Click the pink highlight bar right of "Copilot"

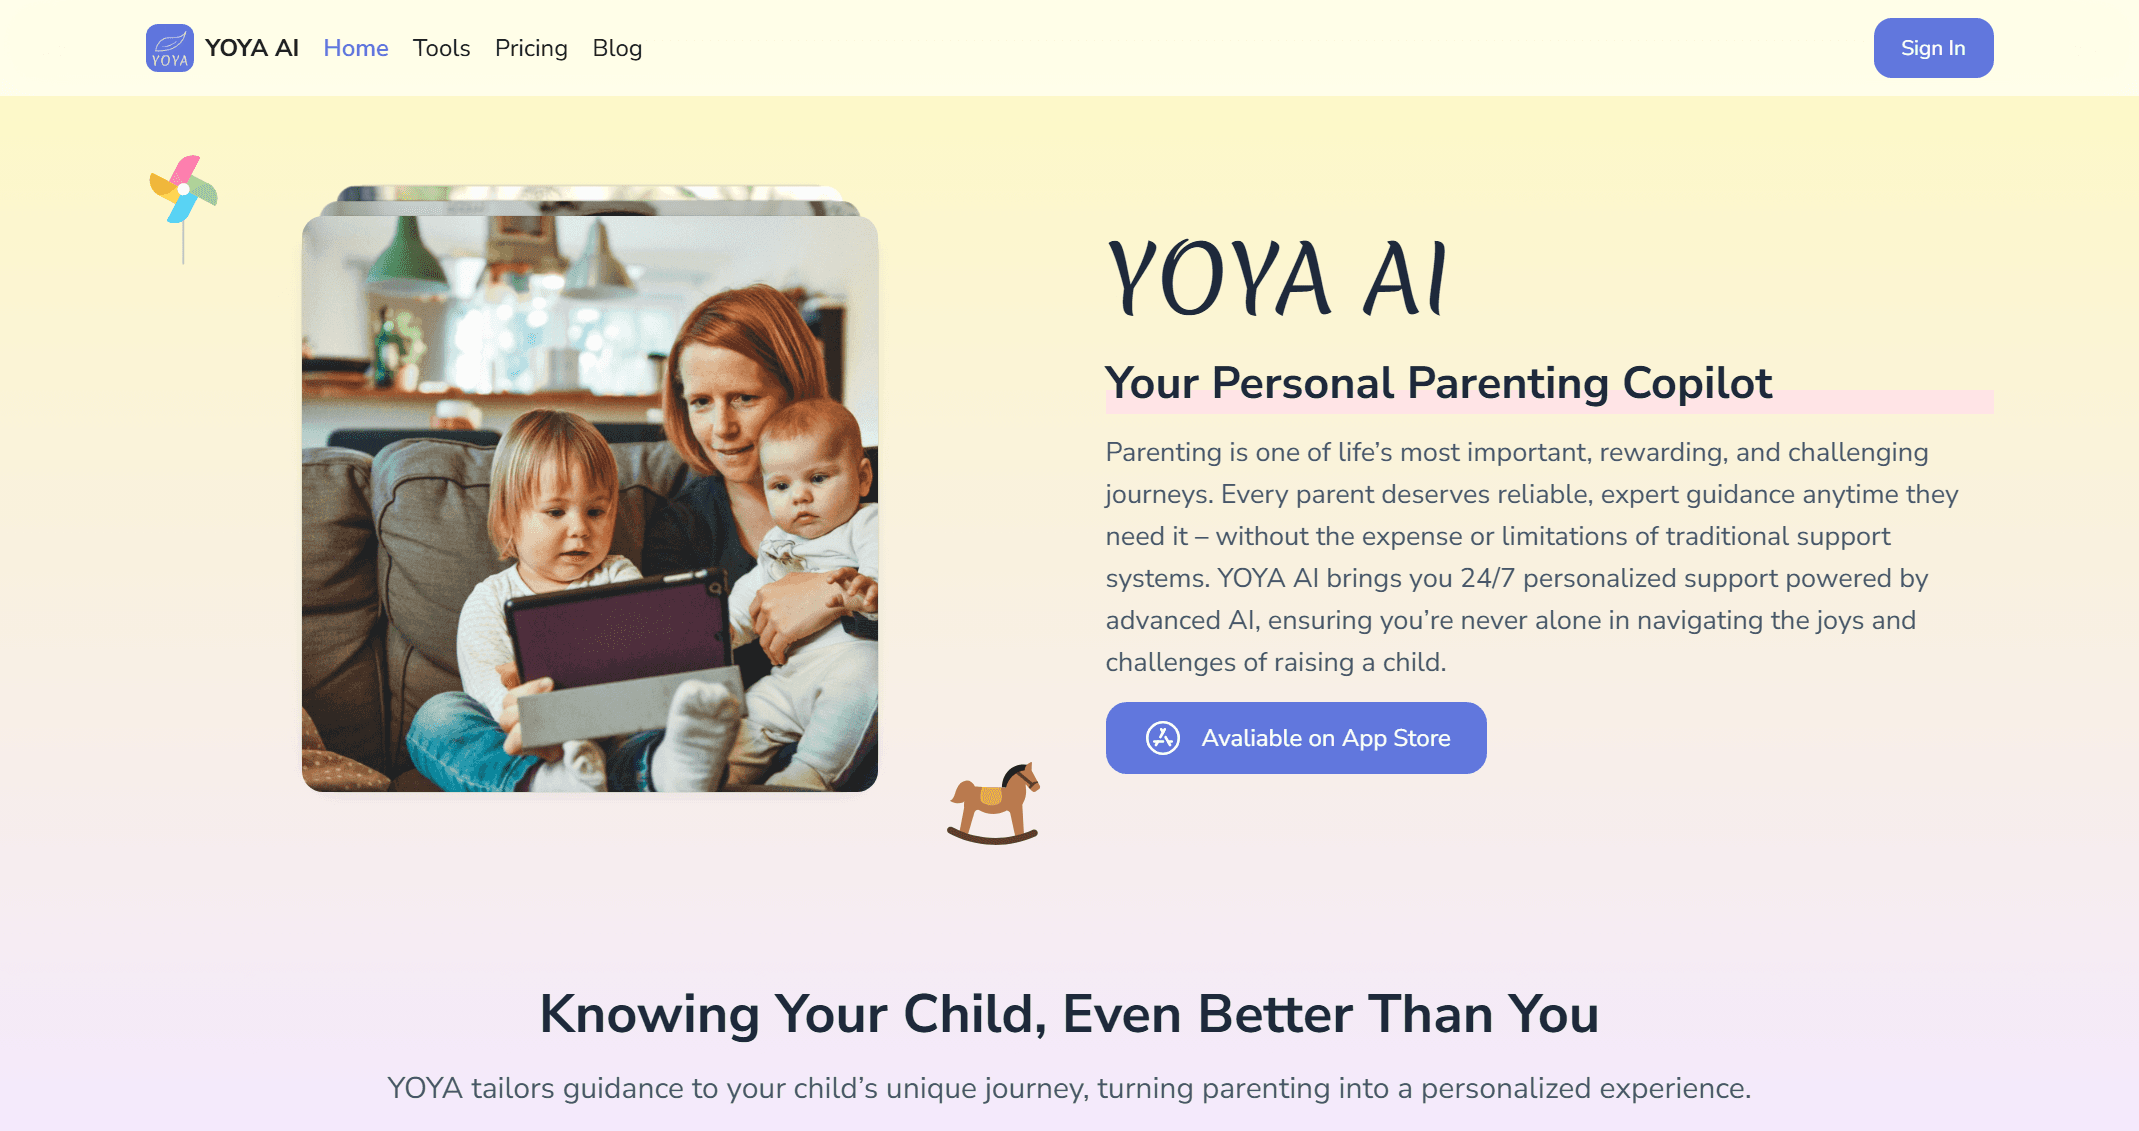pyautogui.click(x=1885, y=401)
